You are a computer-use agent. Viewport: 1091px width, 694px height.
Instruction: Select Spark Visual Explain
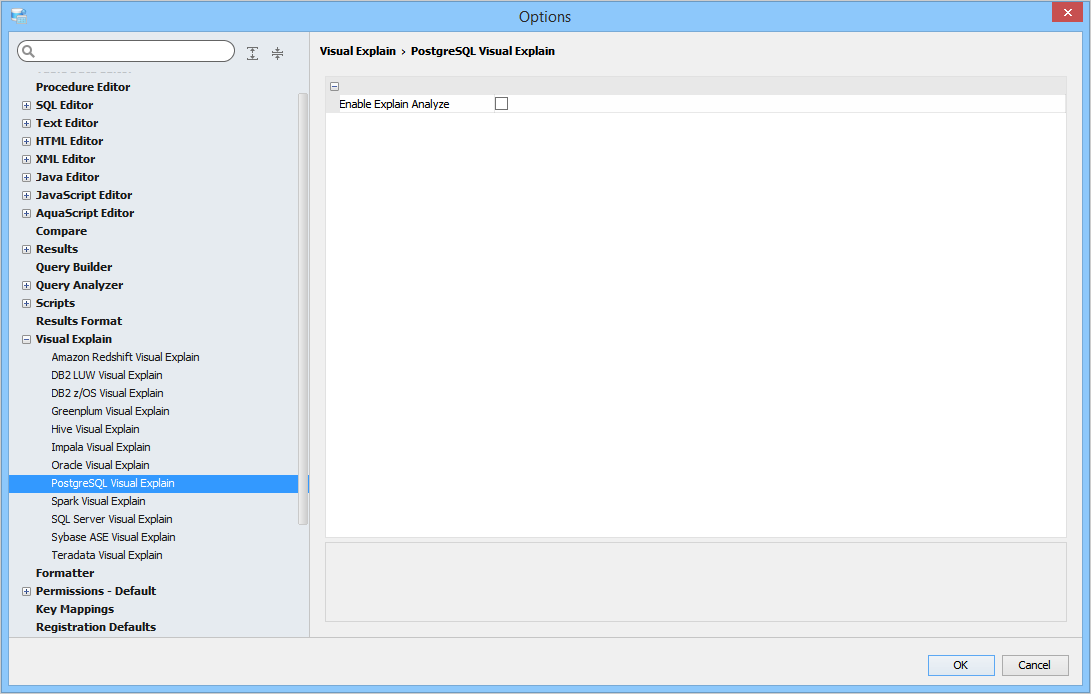coord(98,501)
